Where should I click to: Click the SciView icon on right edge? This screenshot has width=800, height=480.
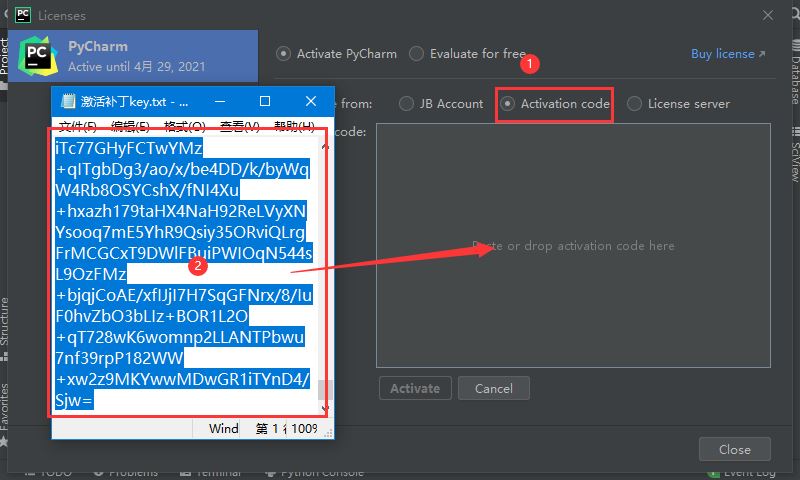pyautogui.click(x=795, y=132)
